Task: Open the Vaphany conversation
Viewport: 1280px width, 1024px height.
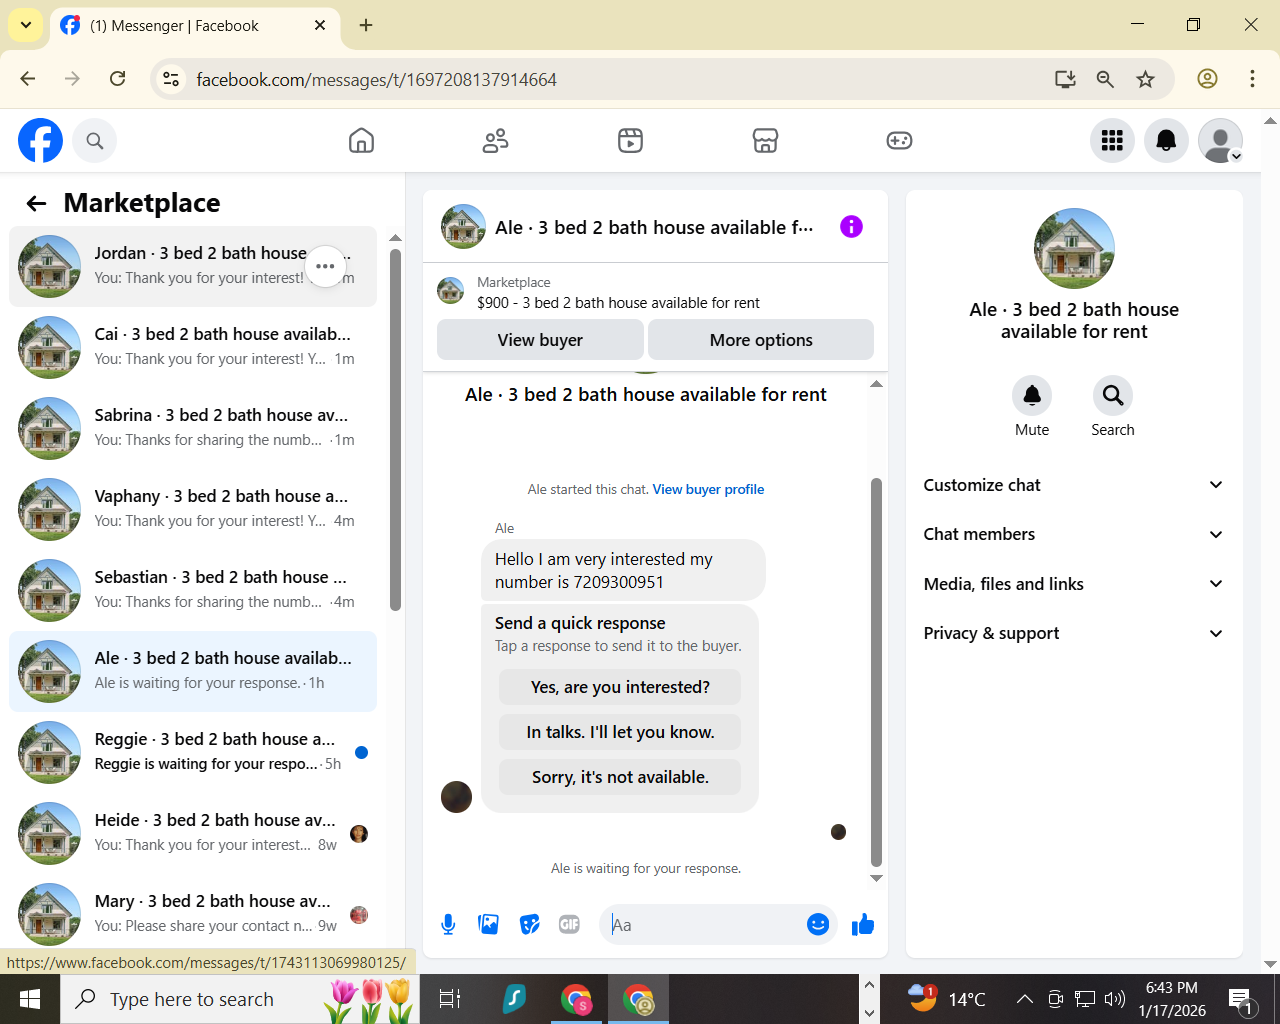Action: 192,509
